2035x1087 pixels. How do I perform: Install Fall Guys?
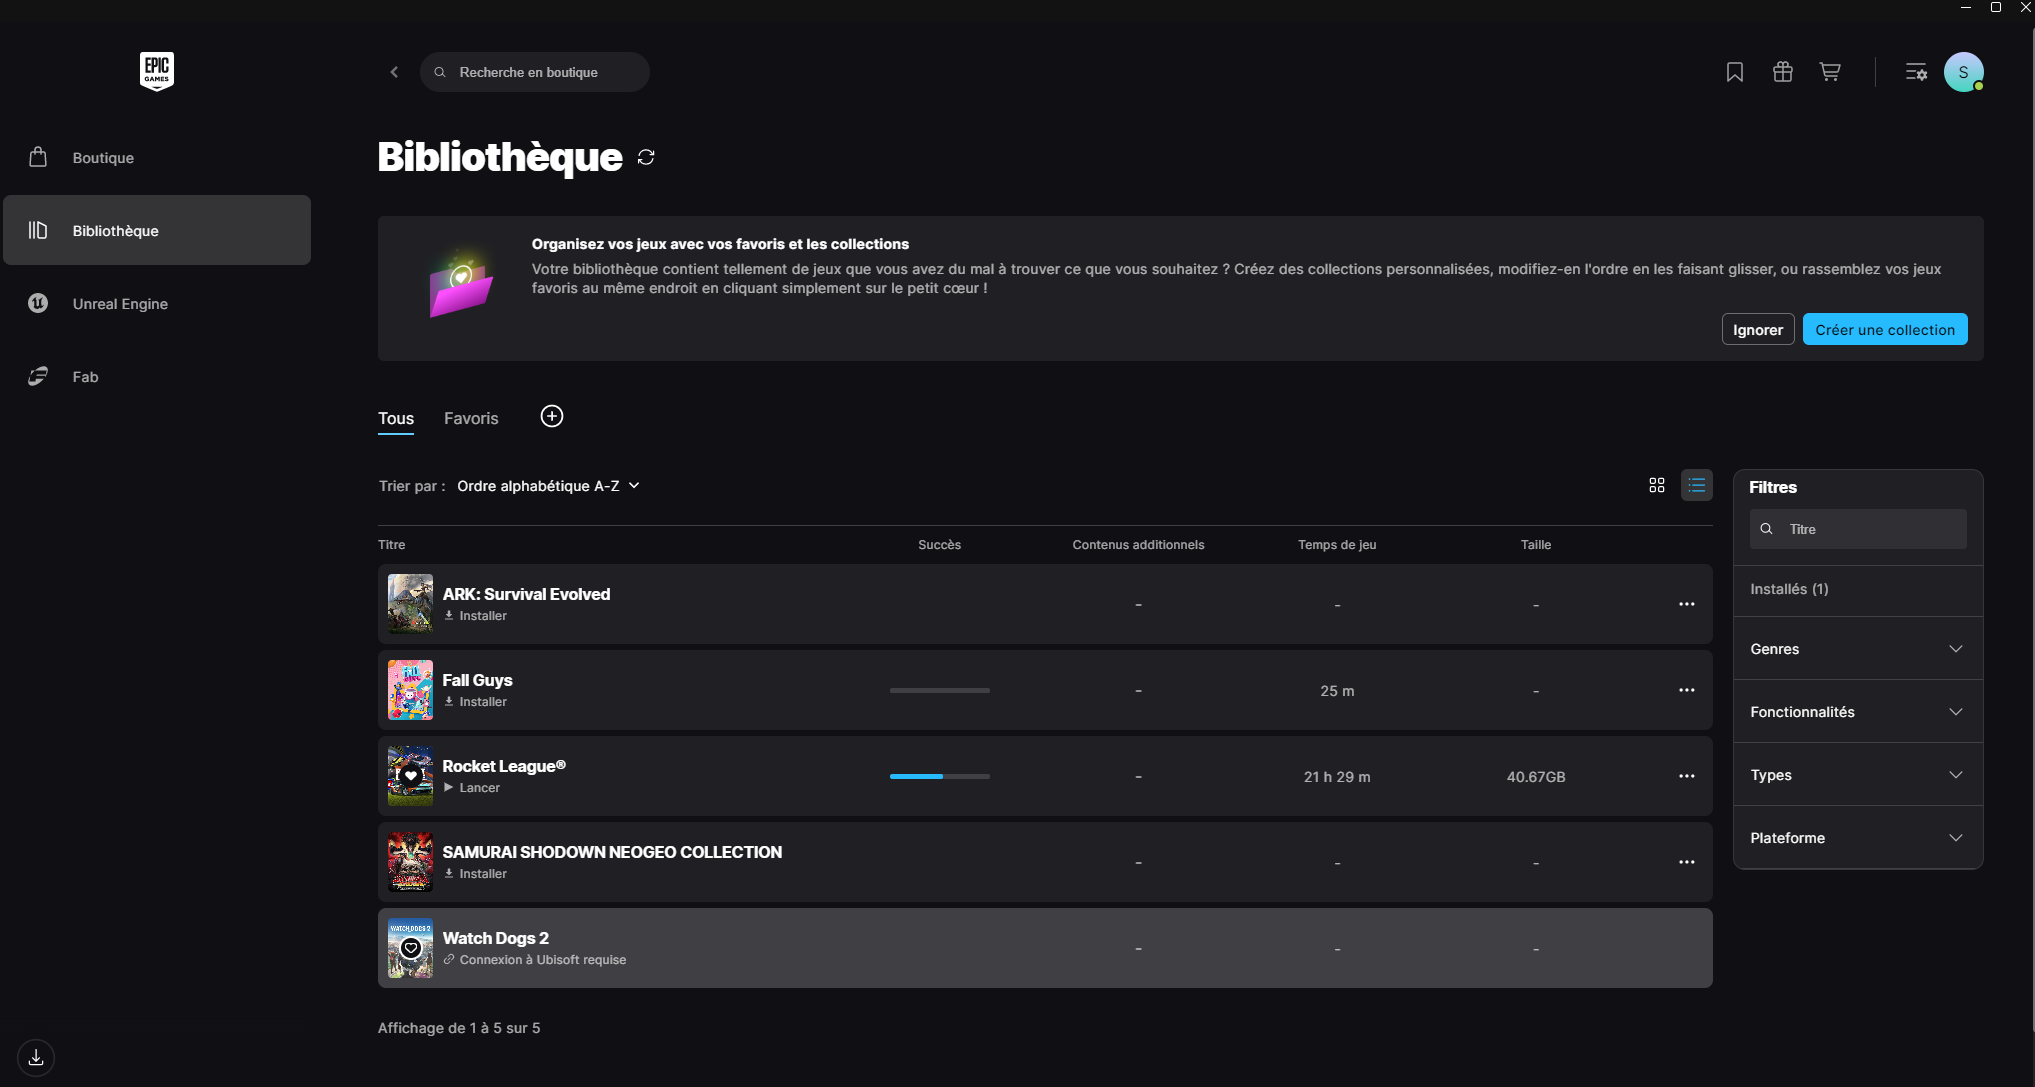point(475,702)
